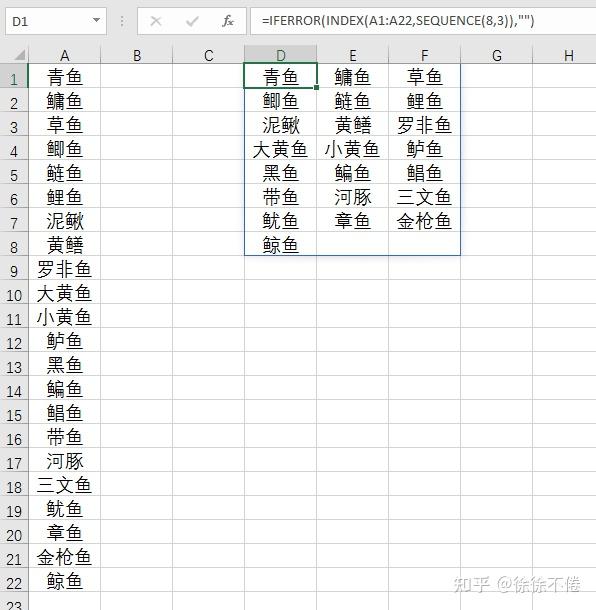
Task: Select cell A17 containing 河豚
Action: point(65,460)
